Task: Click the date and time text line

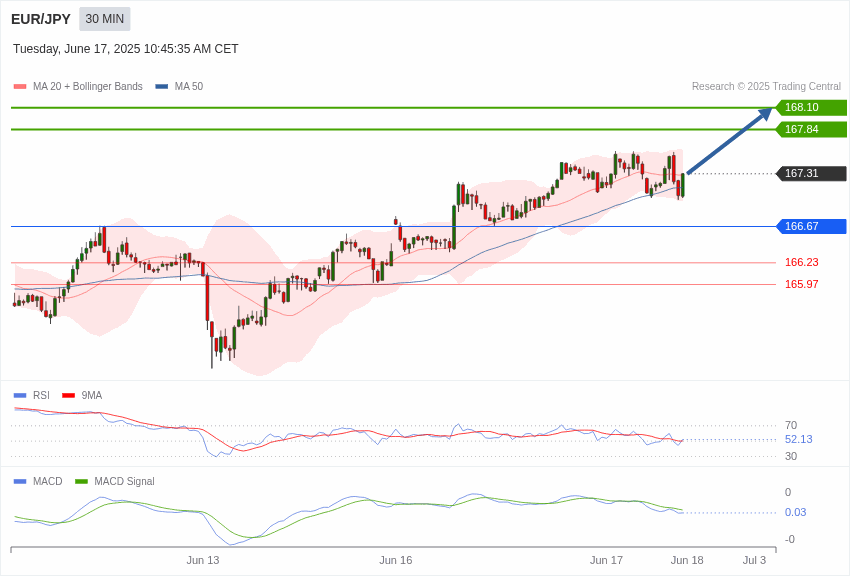Action: point(125,49)
